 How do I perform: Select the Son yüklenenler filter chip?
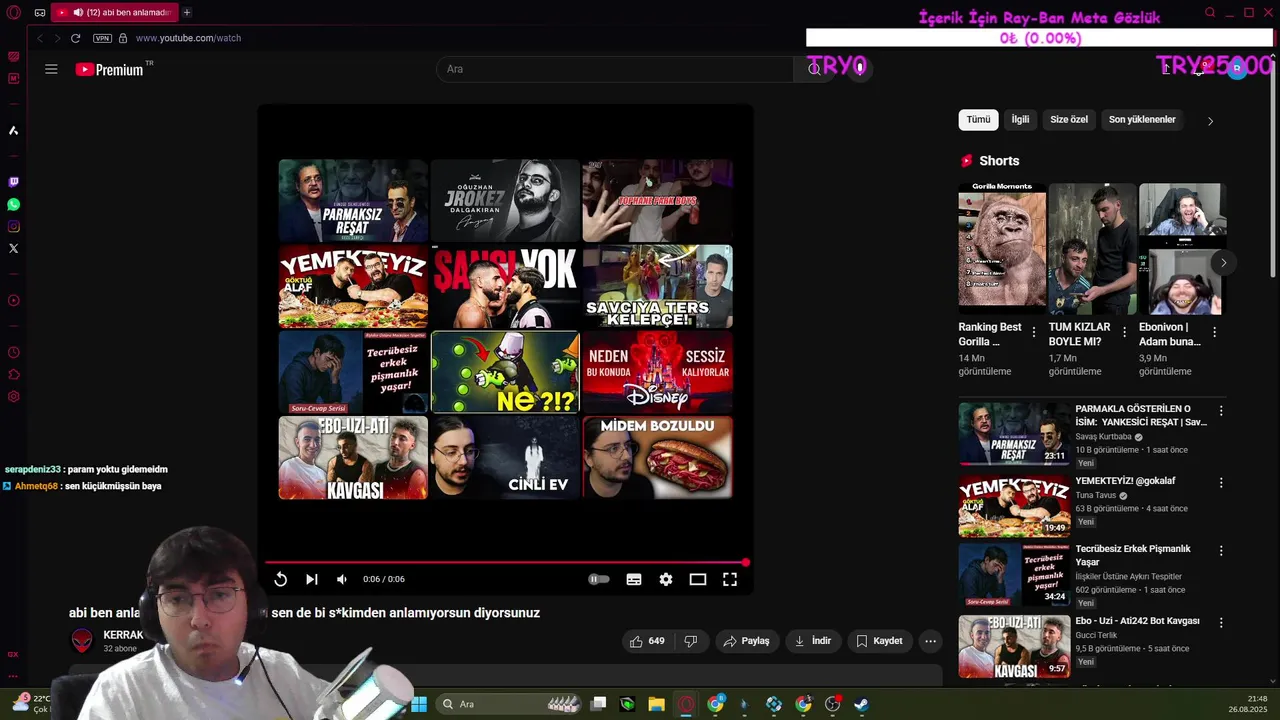(1142, 120)
